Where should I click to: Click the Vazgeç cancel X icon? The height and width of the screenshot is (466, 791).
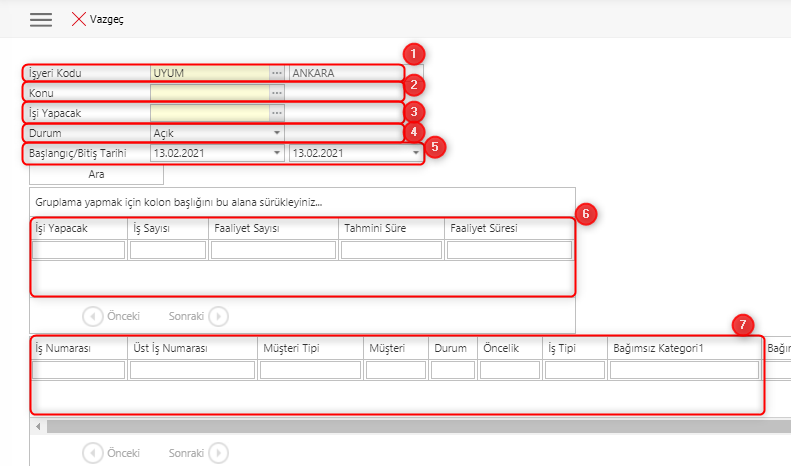pos(78,20)
